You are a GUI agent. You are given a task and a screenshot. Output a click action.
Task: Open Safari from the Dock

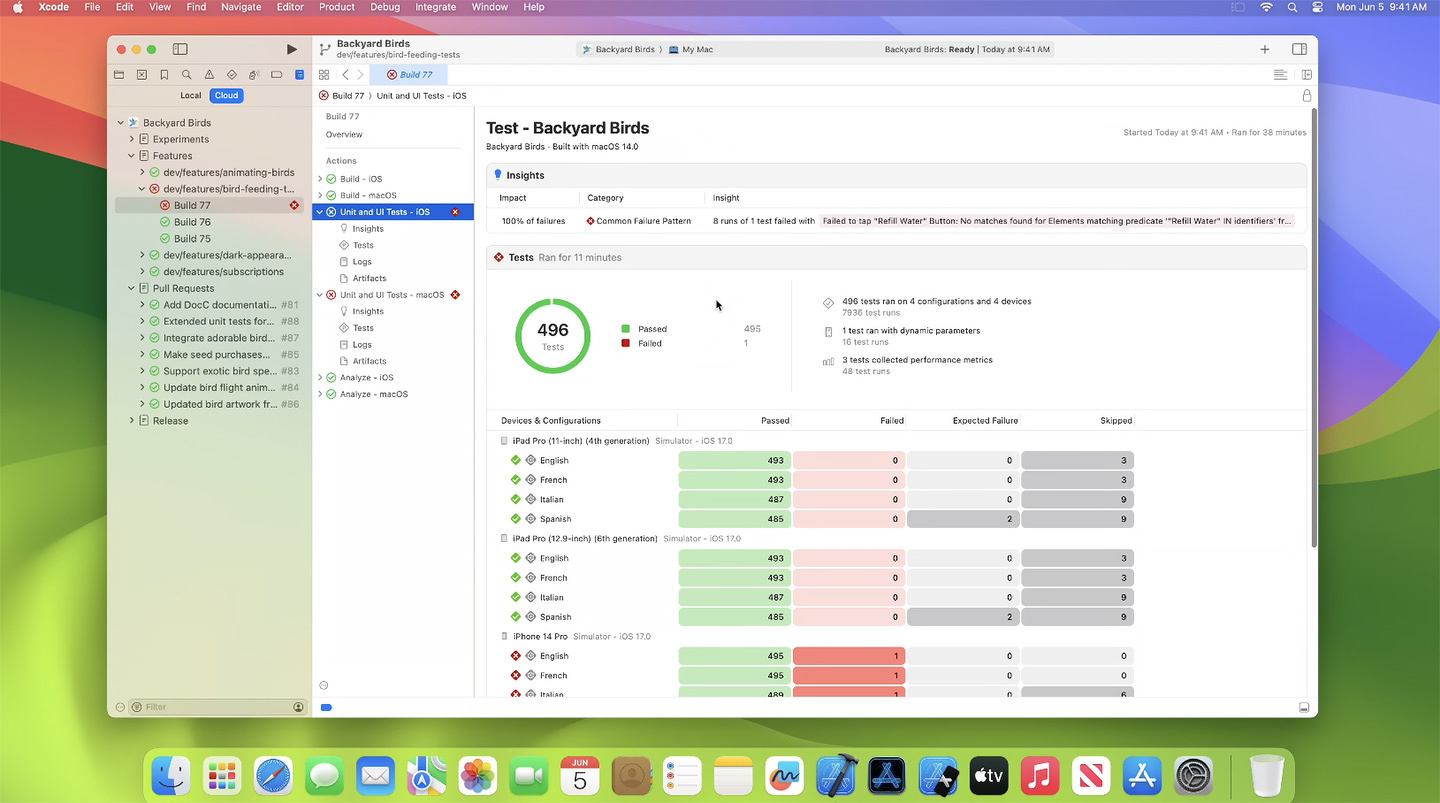click(273, 775)
